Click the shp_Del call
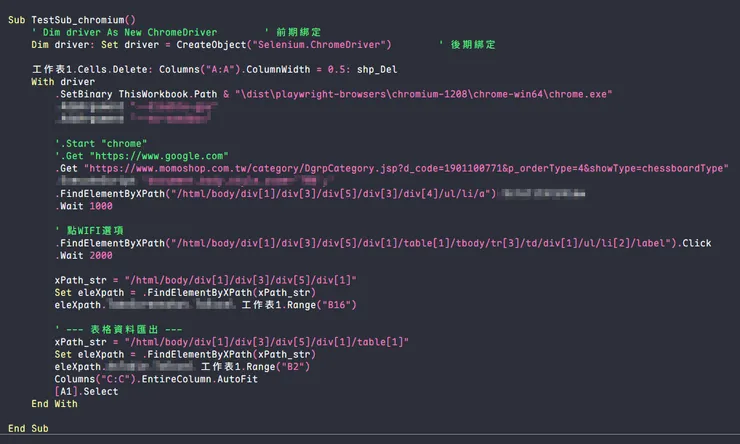Image resolution: width=740 pixels, height=444 pixels. click(377, 69)
